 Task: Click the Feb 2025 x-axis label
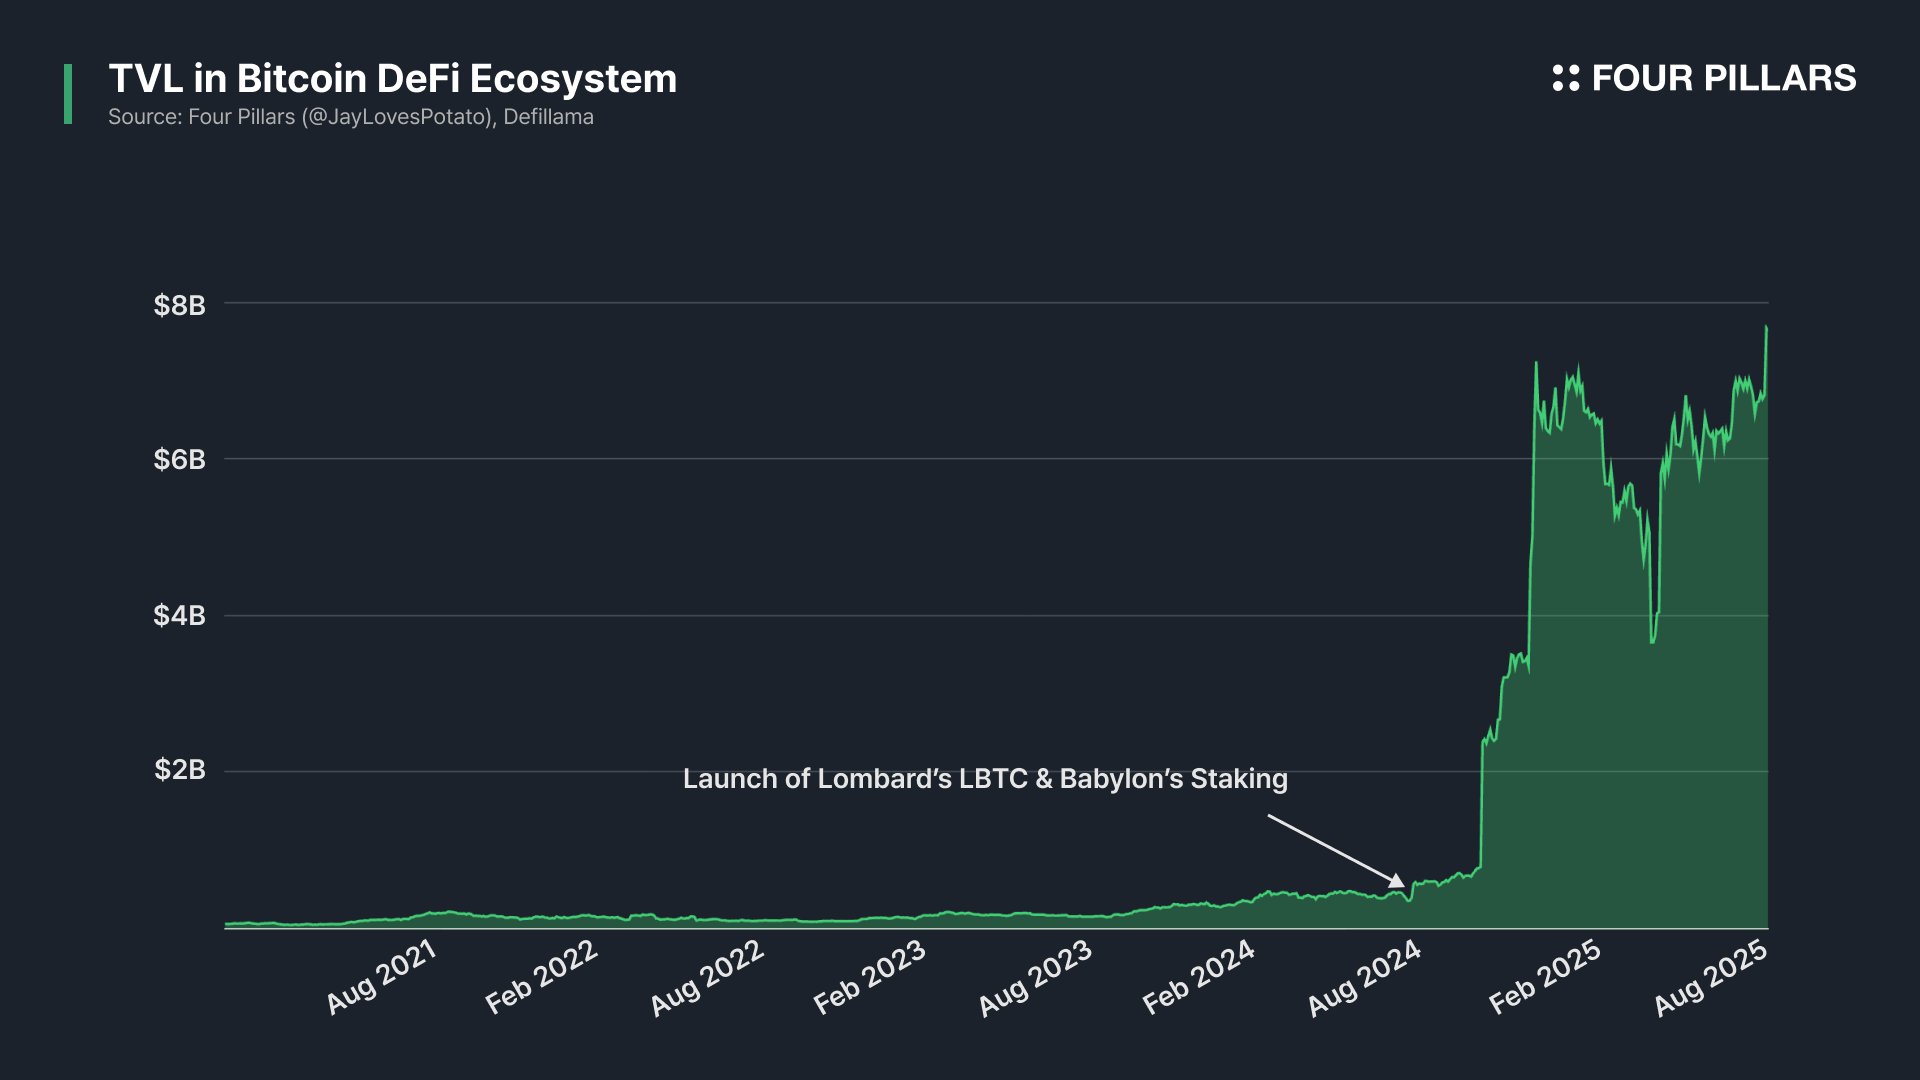[1544, 977]
